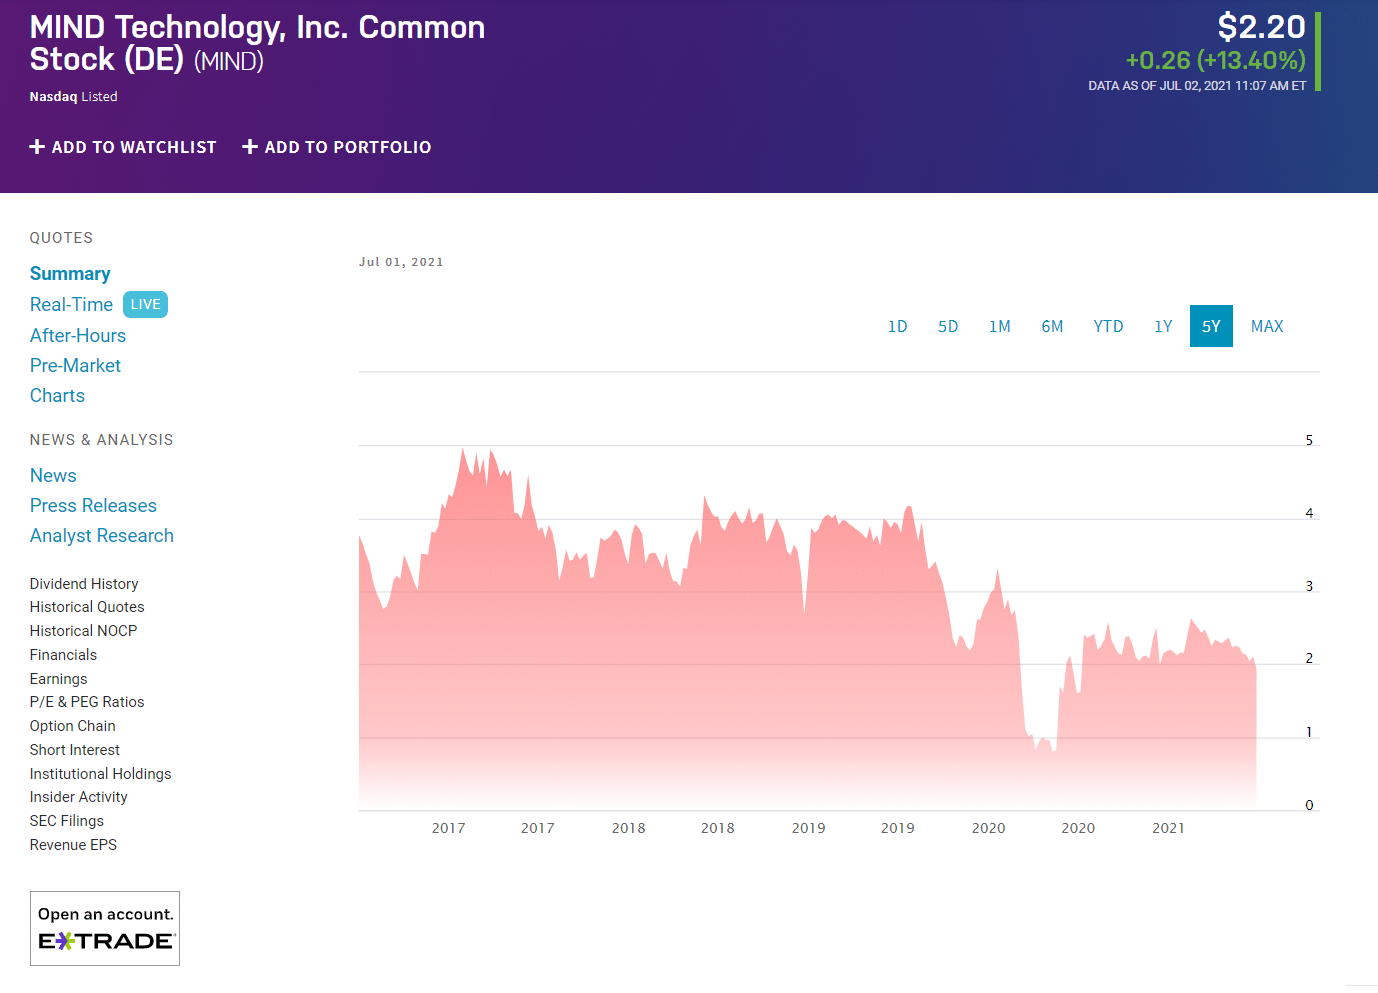This screenshot has width=1378, height=993.
Task: View Press Releases
Action: click(x=93, y=505)
